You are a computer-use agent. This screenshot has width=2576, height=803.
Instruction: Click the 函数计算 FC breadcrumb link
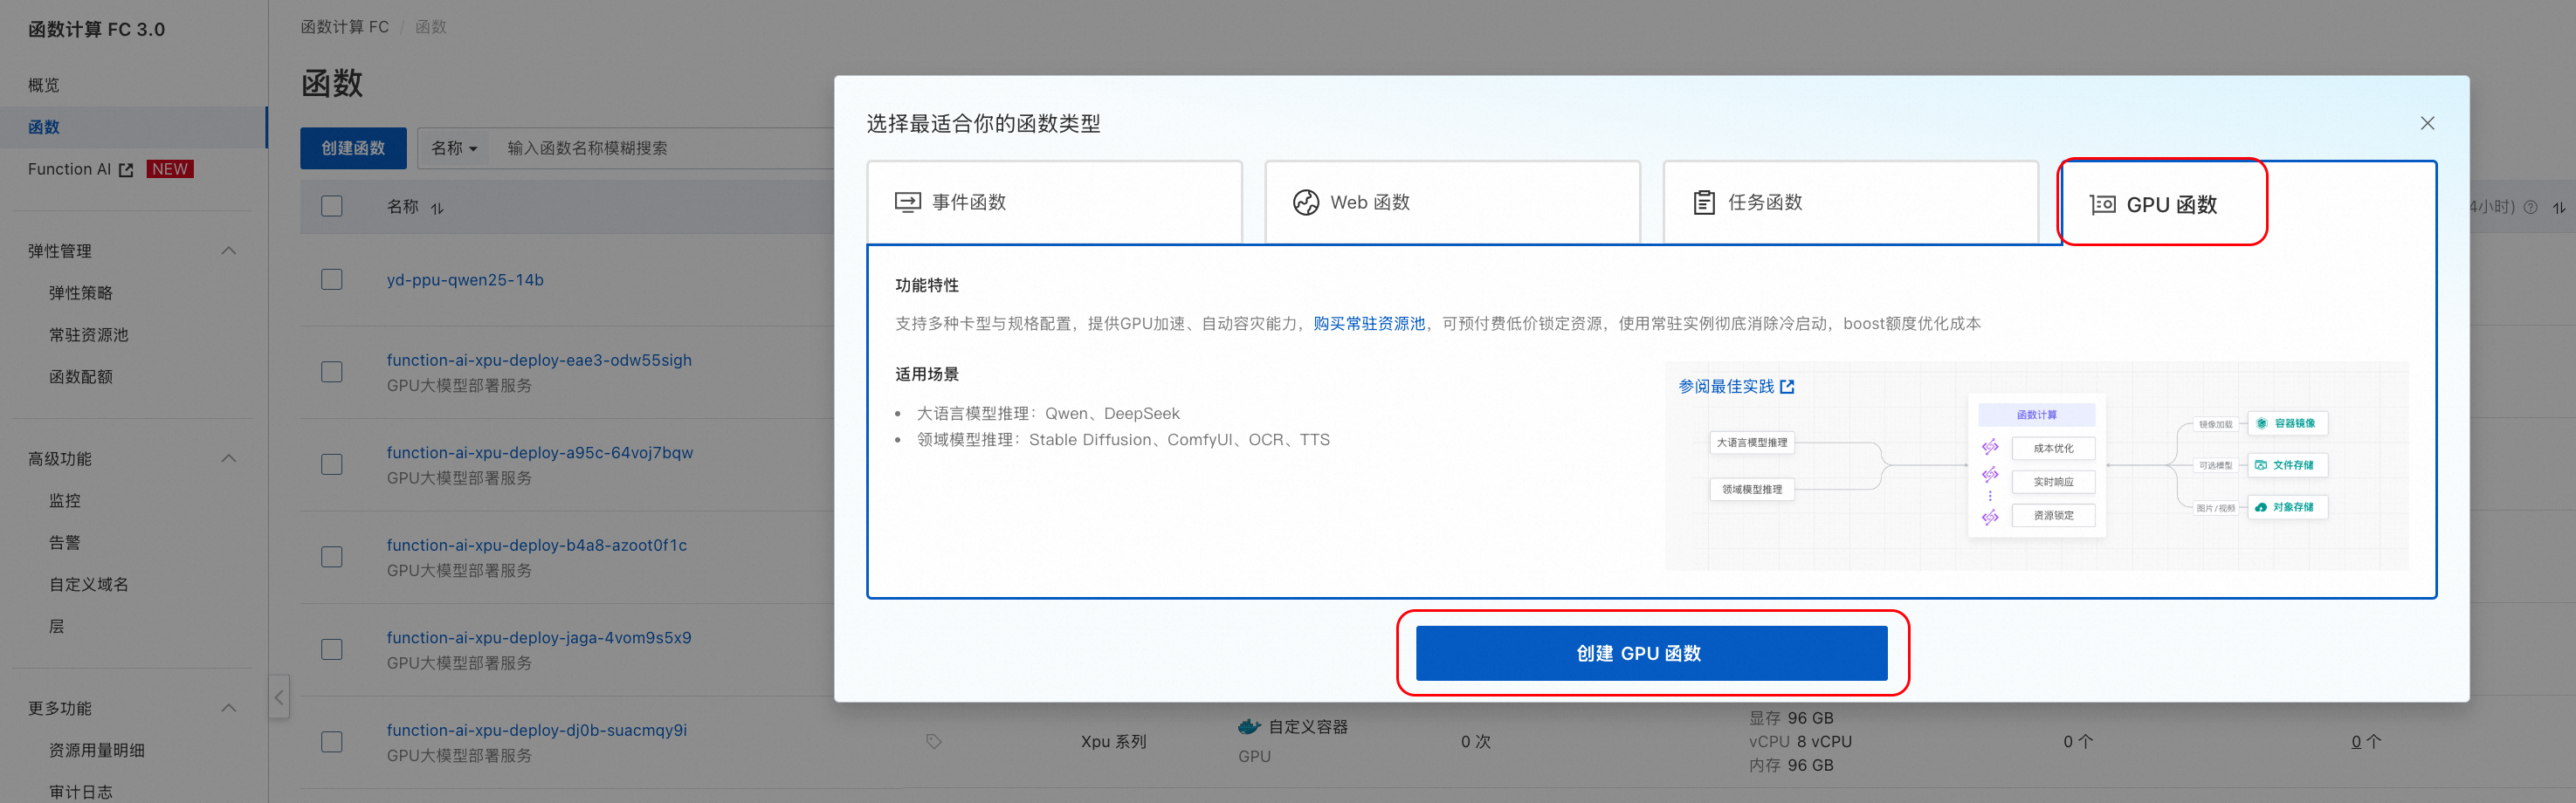345,27
